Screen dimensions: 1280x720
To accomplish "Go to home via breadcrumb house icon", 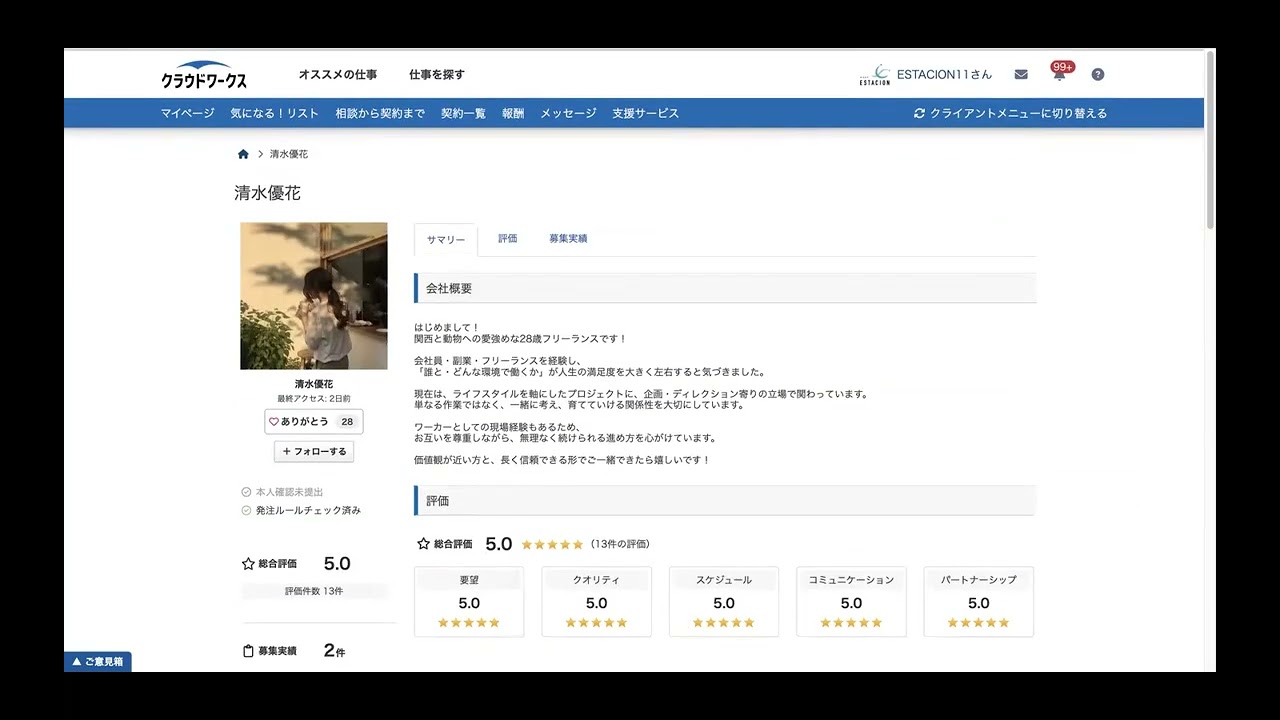I will point(243,154).
